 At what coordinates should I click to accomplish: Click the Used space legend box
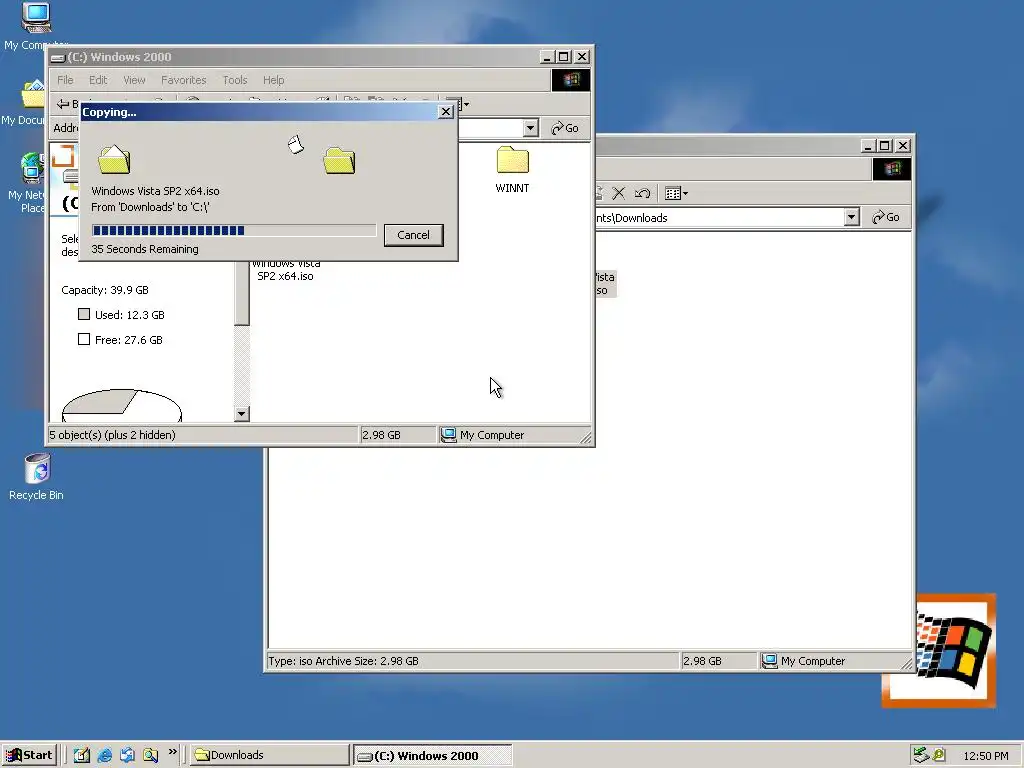(x=84, y=314)
